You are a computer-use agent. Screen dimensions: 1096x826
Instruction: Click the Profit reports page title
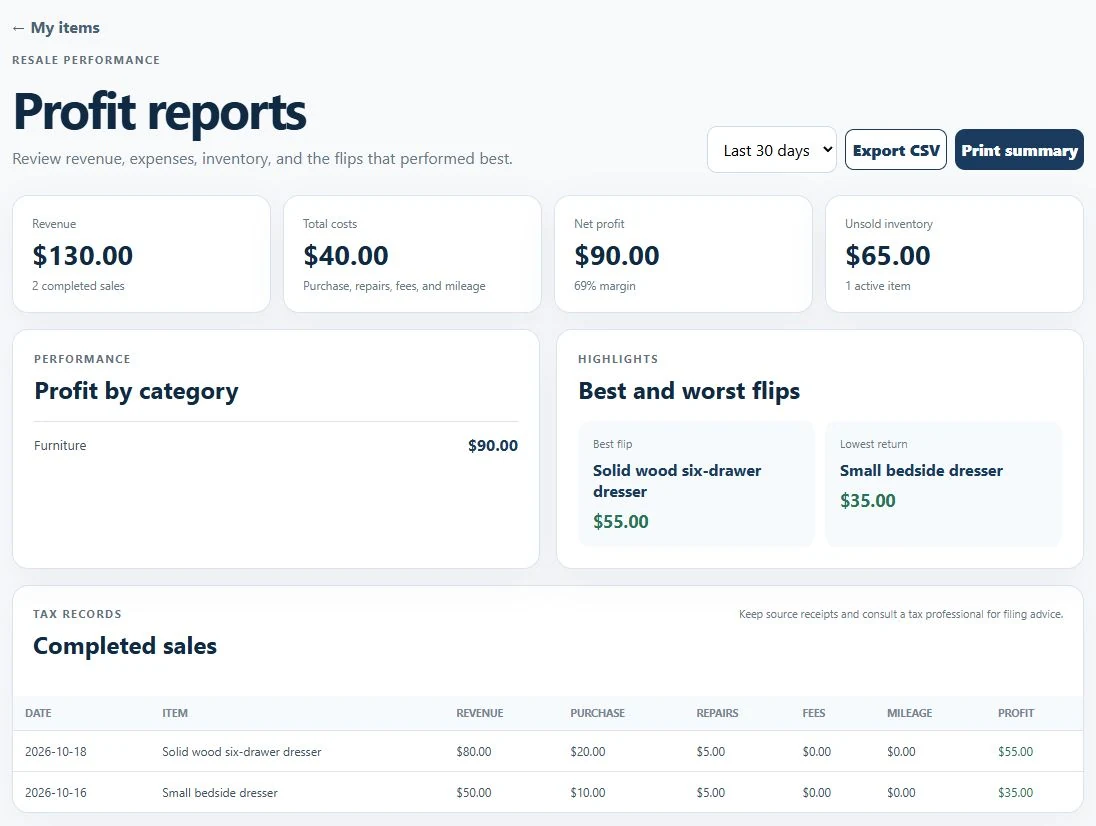160,112
